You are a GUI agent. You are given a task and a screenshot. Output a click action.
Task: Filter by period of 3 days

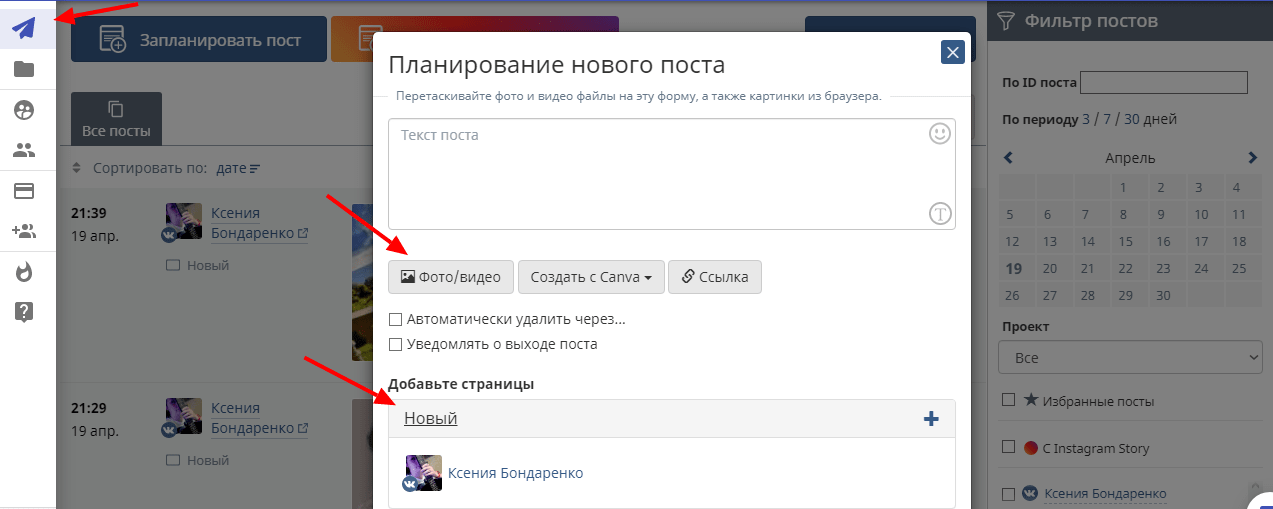coord(1086,119)
